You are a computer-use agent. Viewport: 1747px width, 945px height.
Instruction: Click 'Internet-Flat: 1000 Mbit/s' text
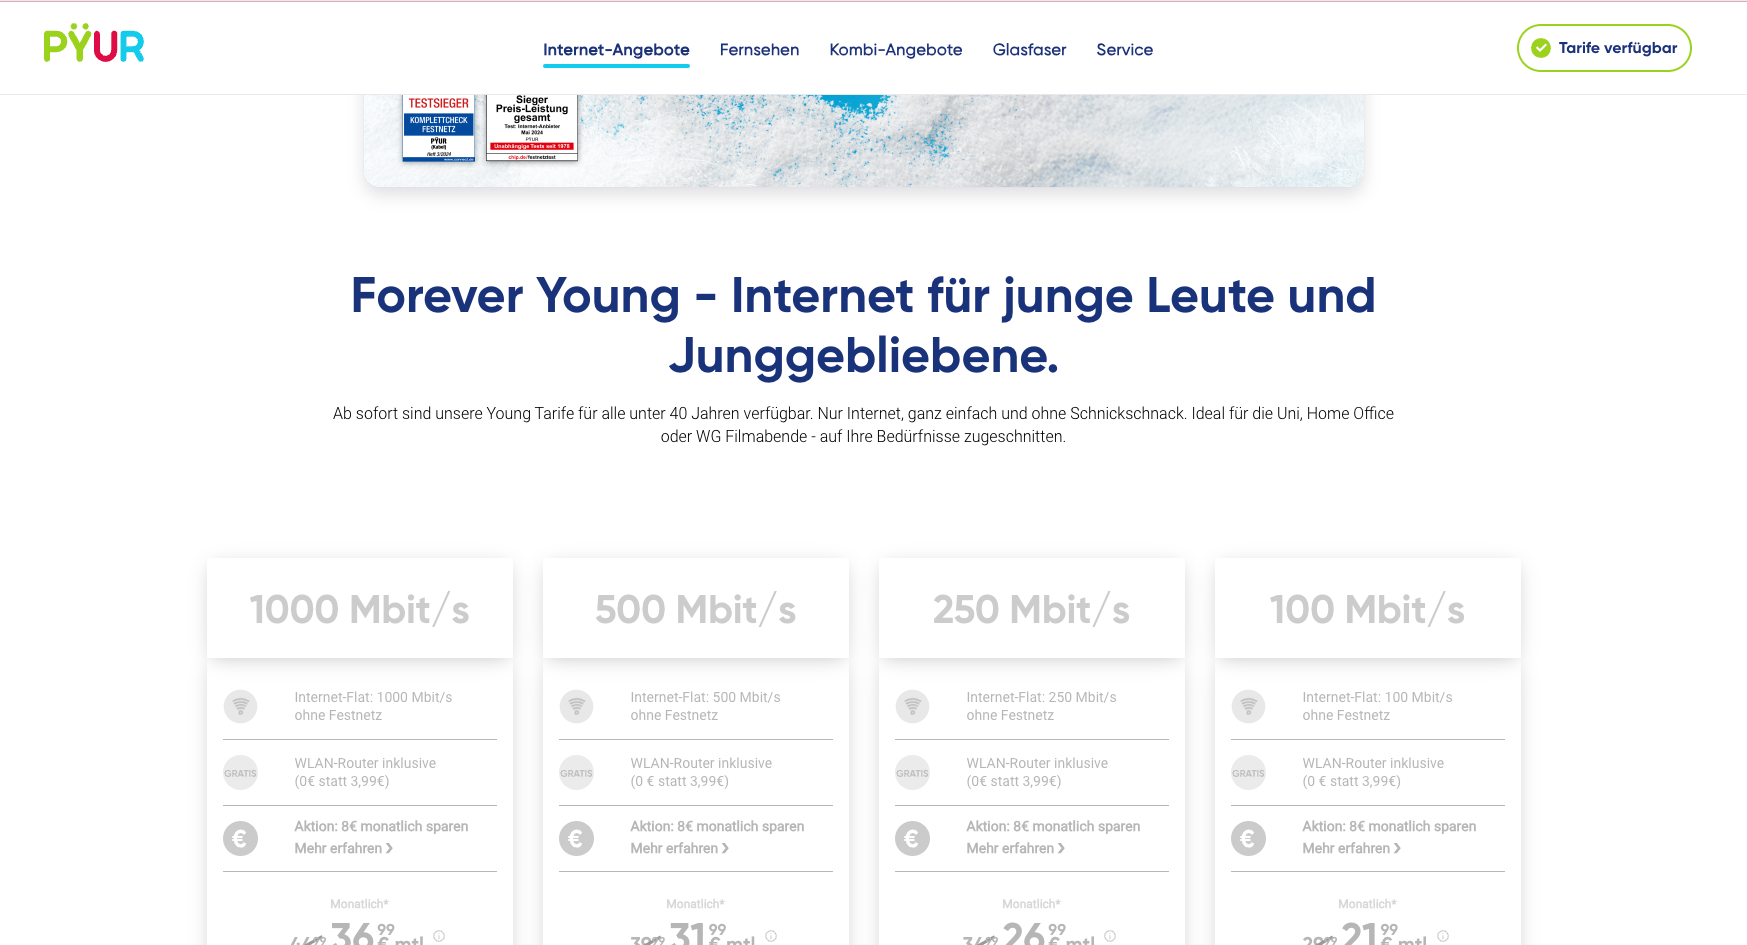pos(373,697)
